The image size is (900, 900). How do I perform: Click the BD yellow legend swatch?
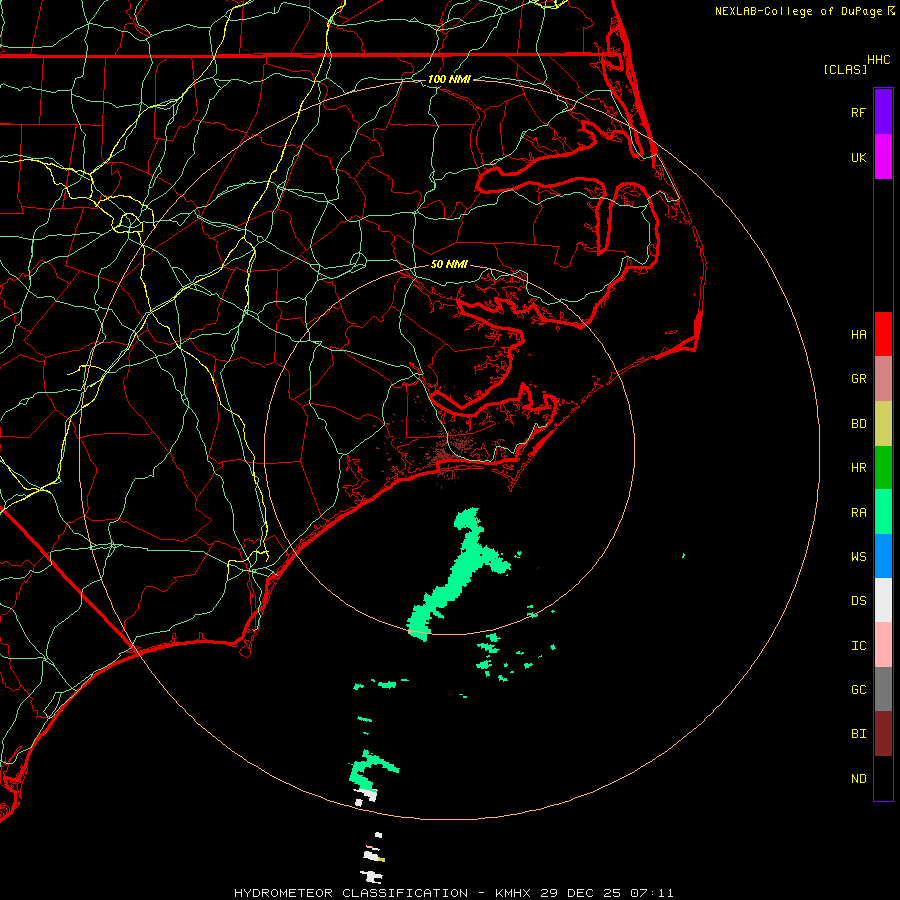[x=883, y=424]
